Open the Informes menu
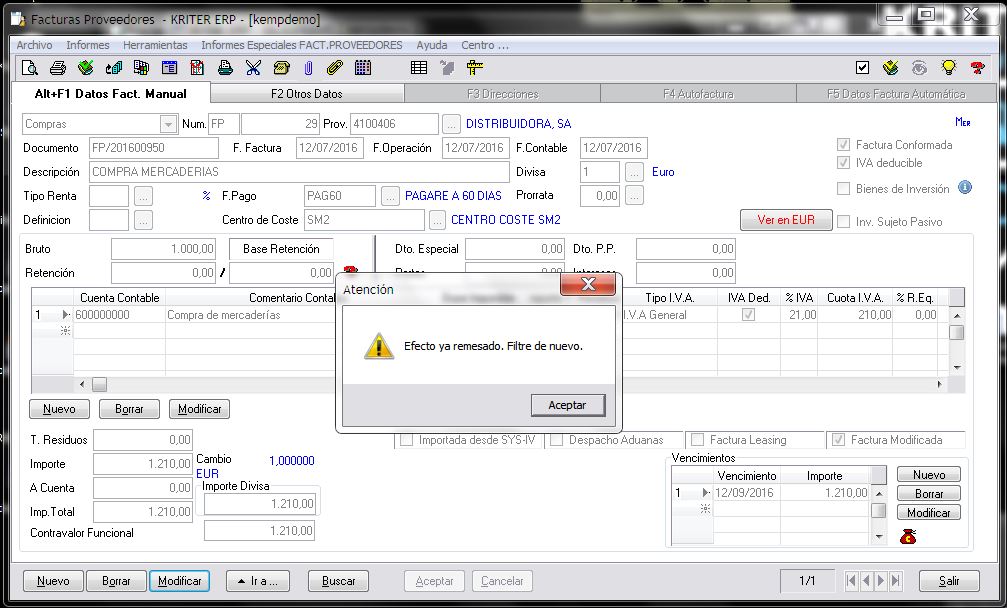Image resolution: width=1007 pixels, height=608 pixels. coord(88,45)
